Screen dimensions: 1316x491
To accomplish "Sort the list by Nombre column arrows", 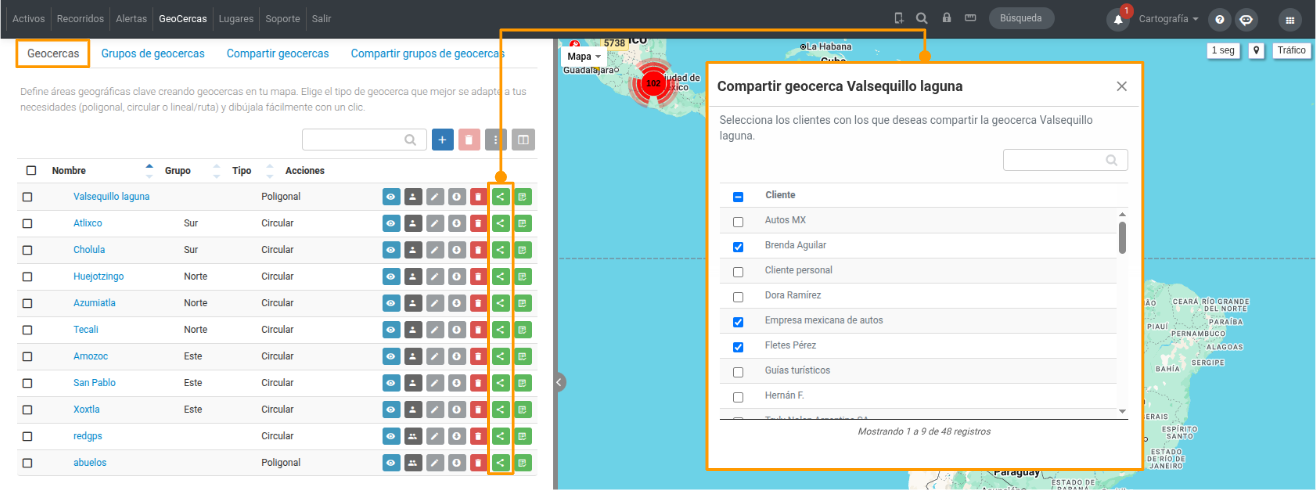I will 150,171.
